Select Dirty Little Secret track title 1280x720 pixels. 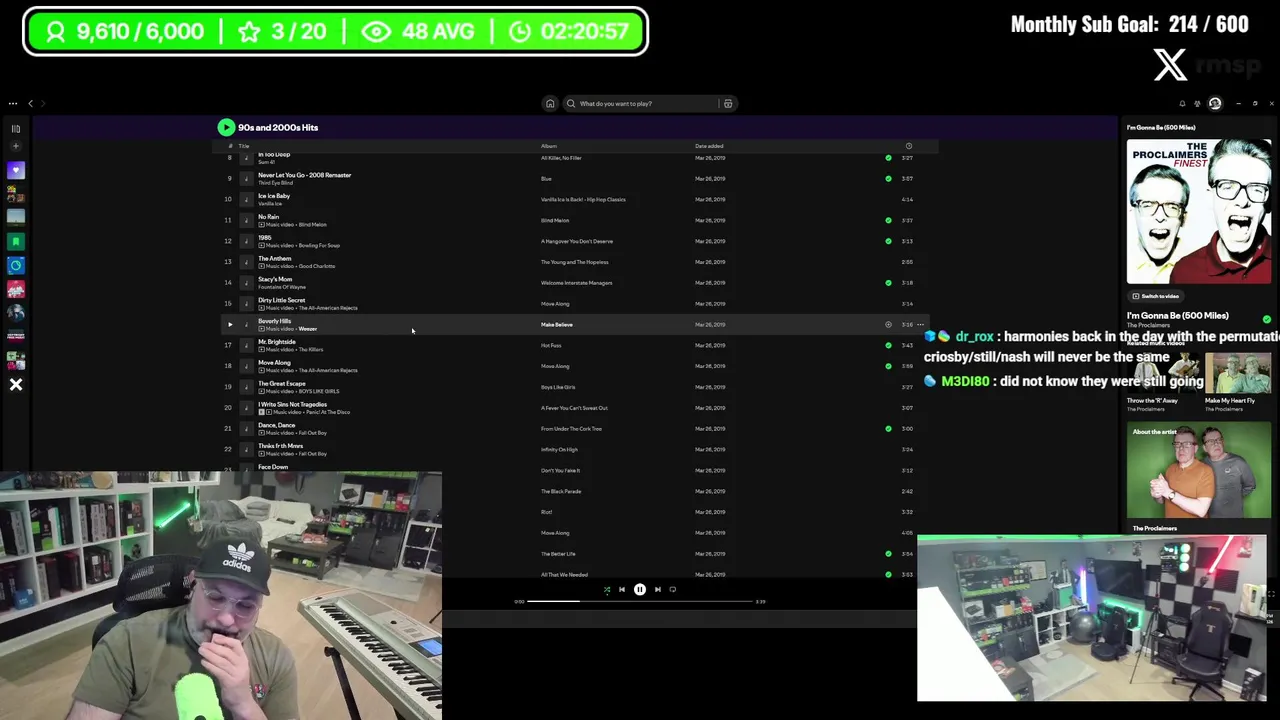point(282,300)
